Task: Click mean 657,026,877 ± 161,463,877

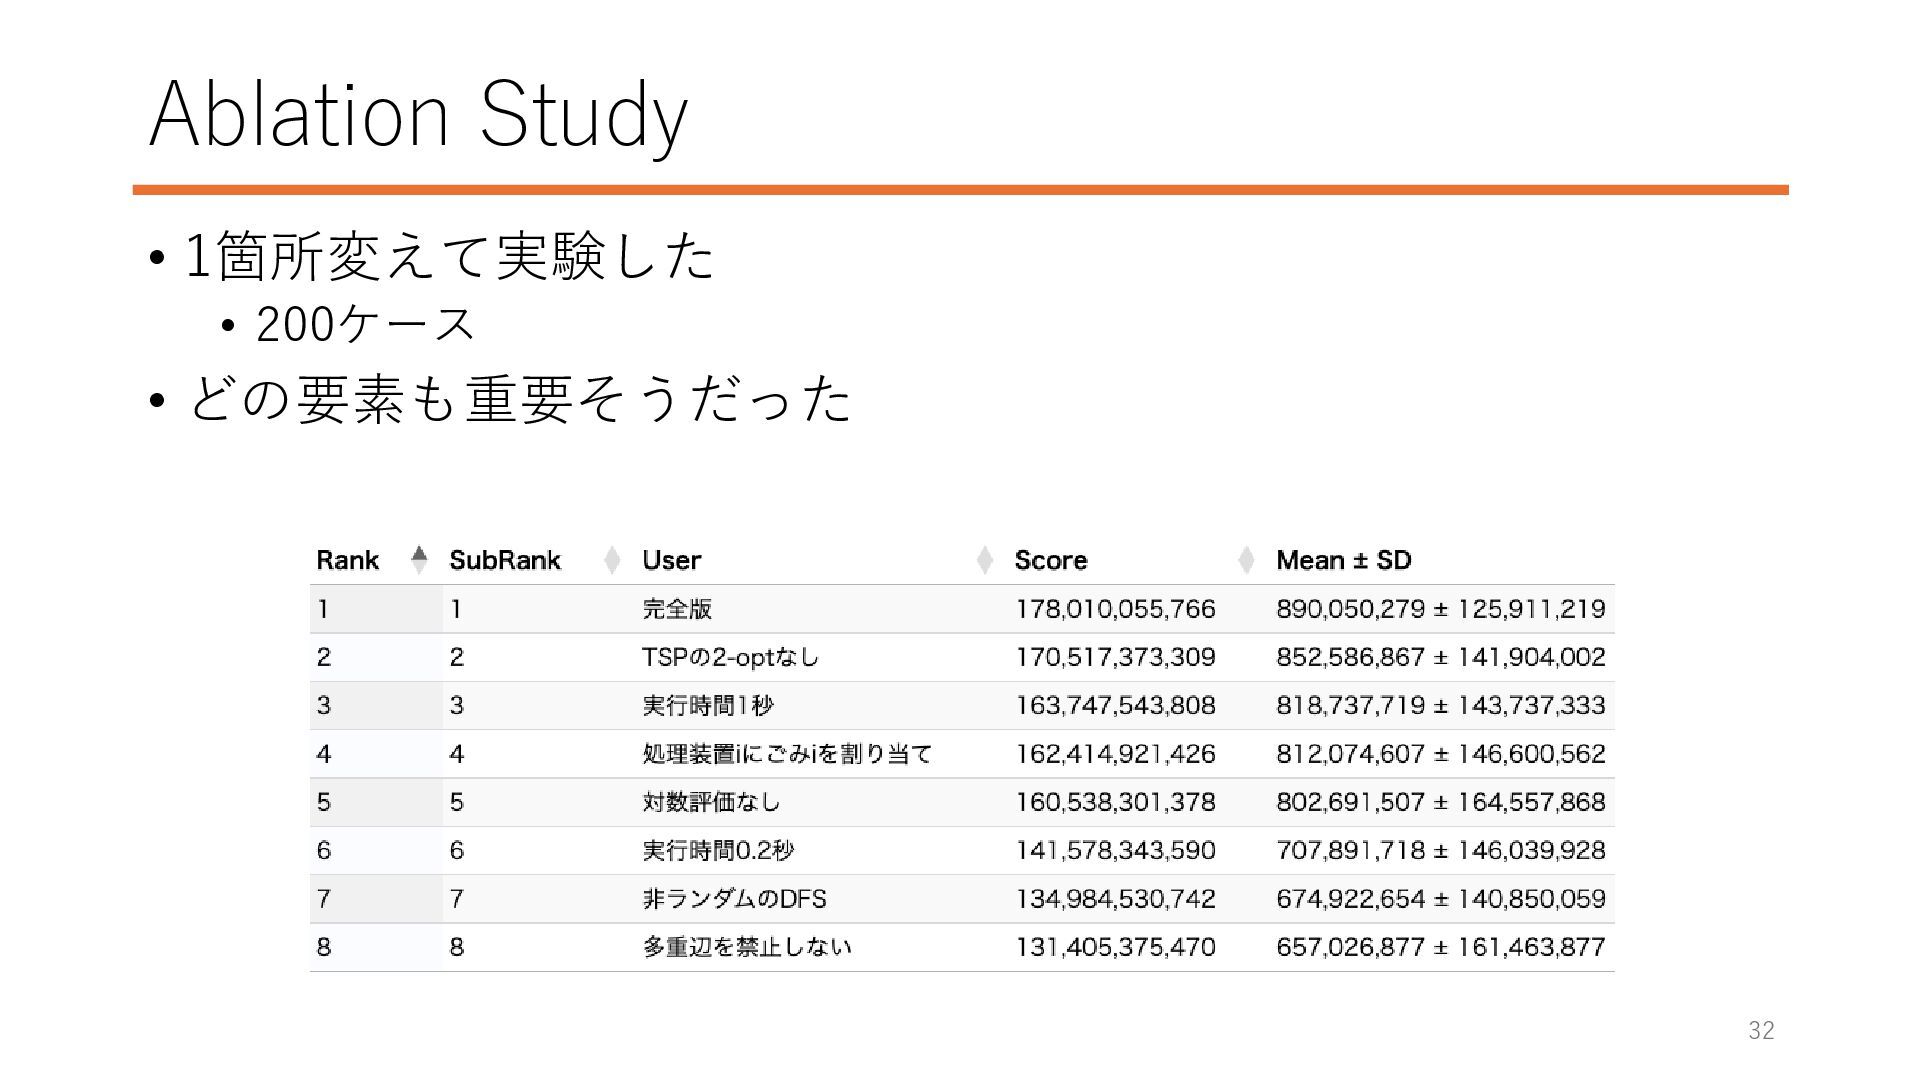Action: tap(1441, 947)
